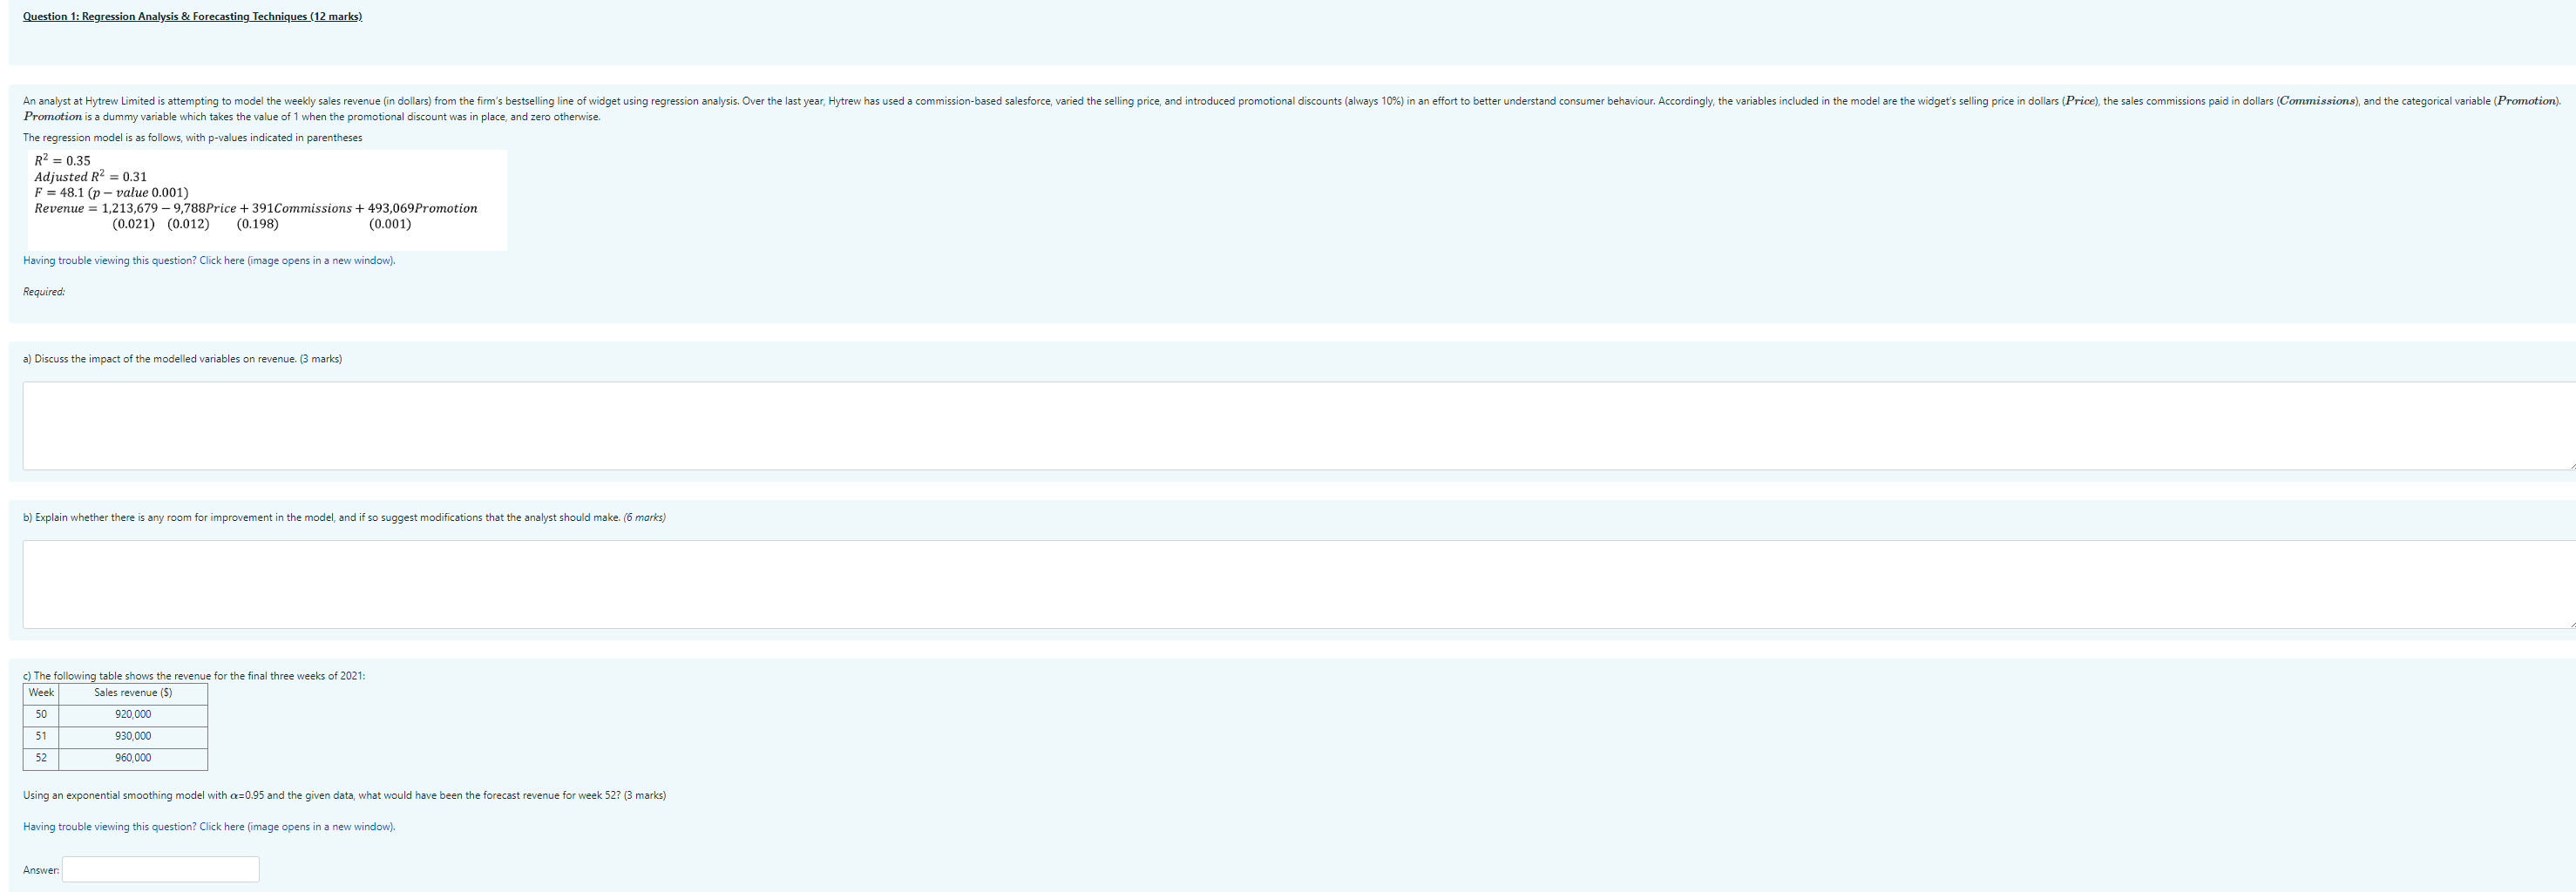Screen dimensions: 2576x892
Task: Select the week 52 cell in the table
Action: click(x=41, y=759)
